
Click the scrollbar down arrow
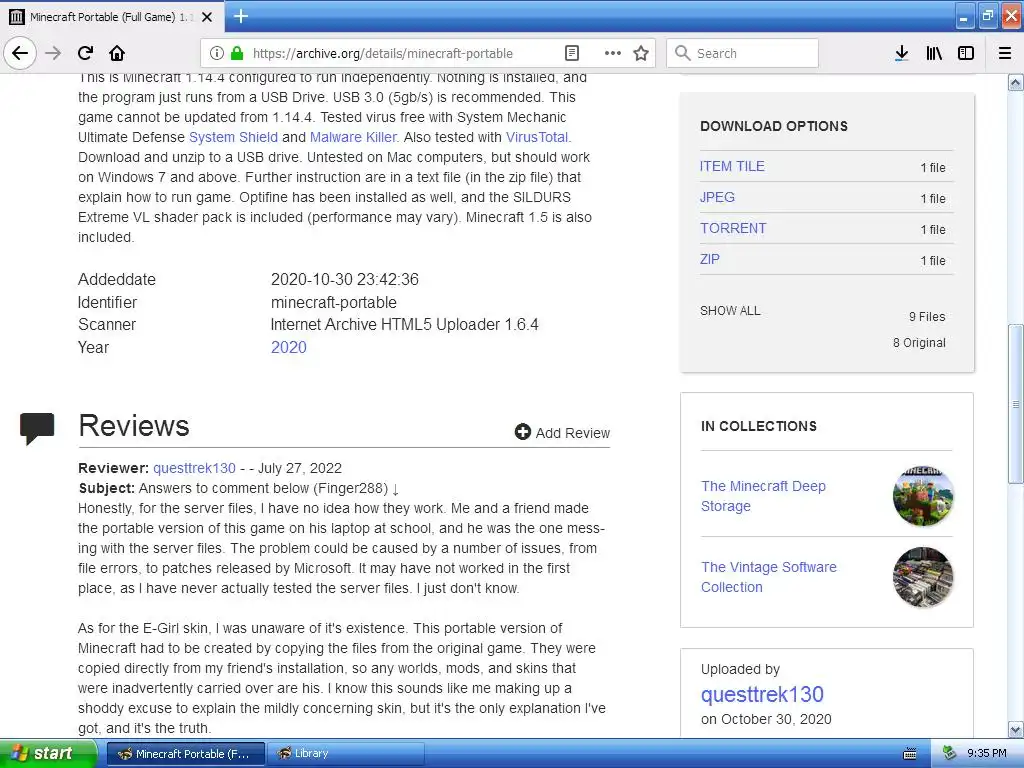point(1016,729)
